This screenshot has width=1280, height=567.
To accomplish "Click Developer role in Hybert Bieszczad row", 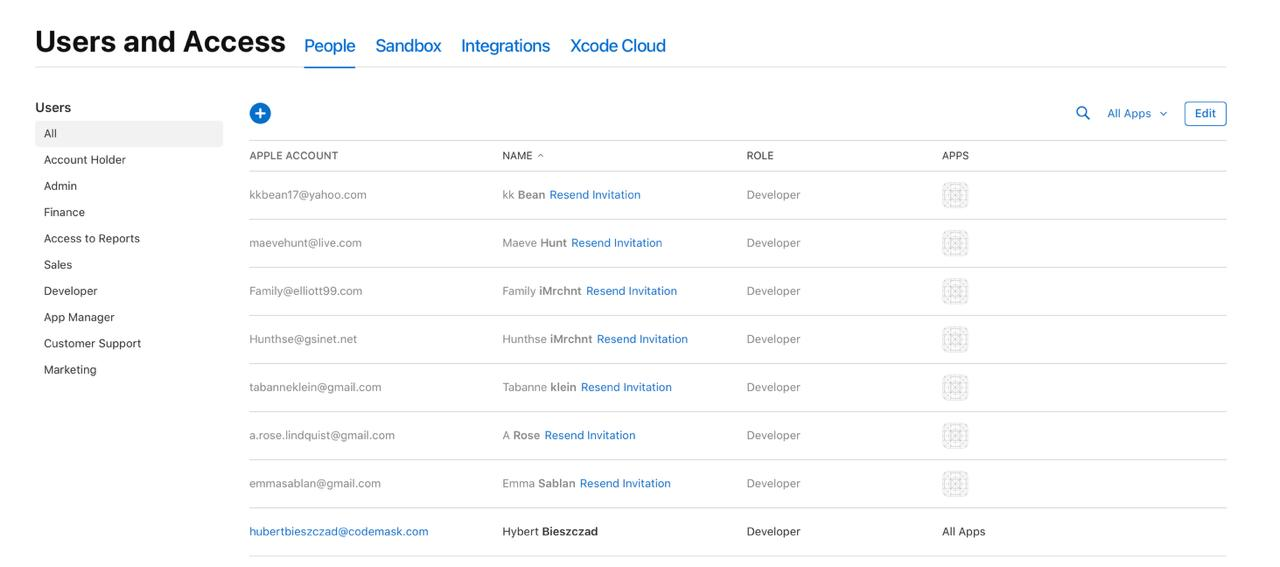I will pyautogui.click(x=773, y=532).
